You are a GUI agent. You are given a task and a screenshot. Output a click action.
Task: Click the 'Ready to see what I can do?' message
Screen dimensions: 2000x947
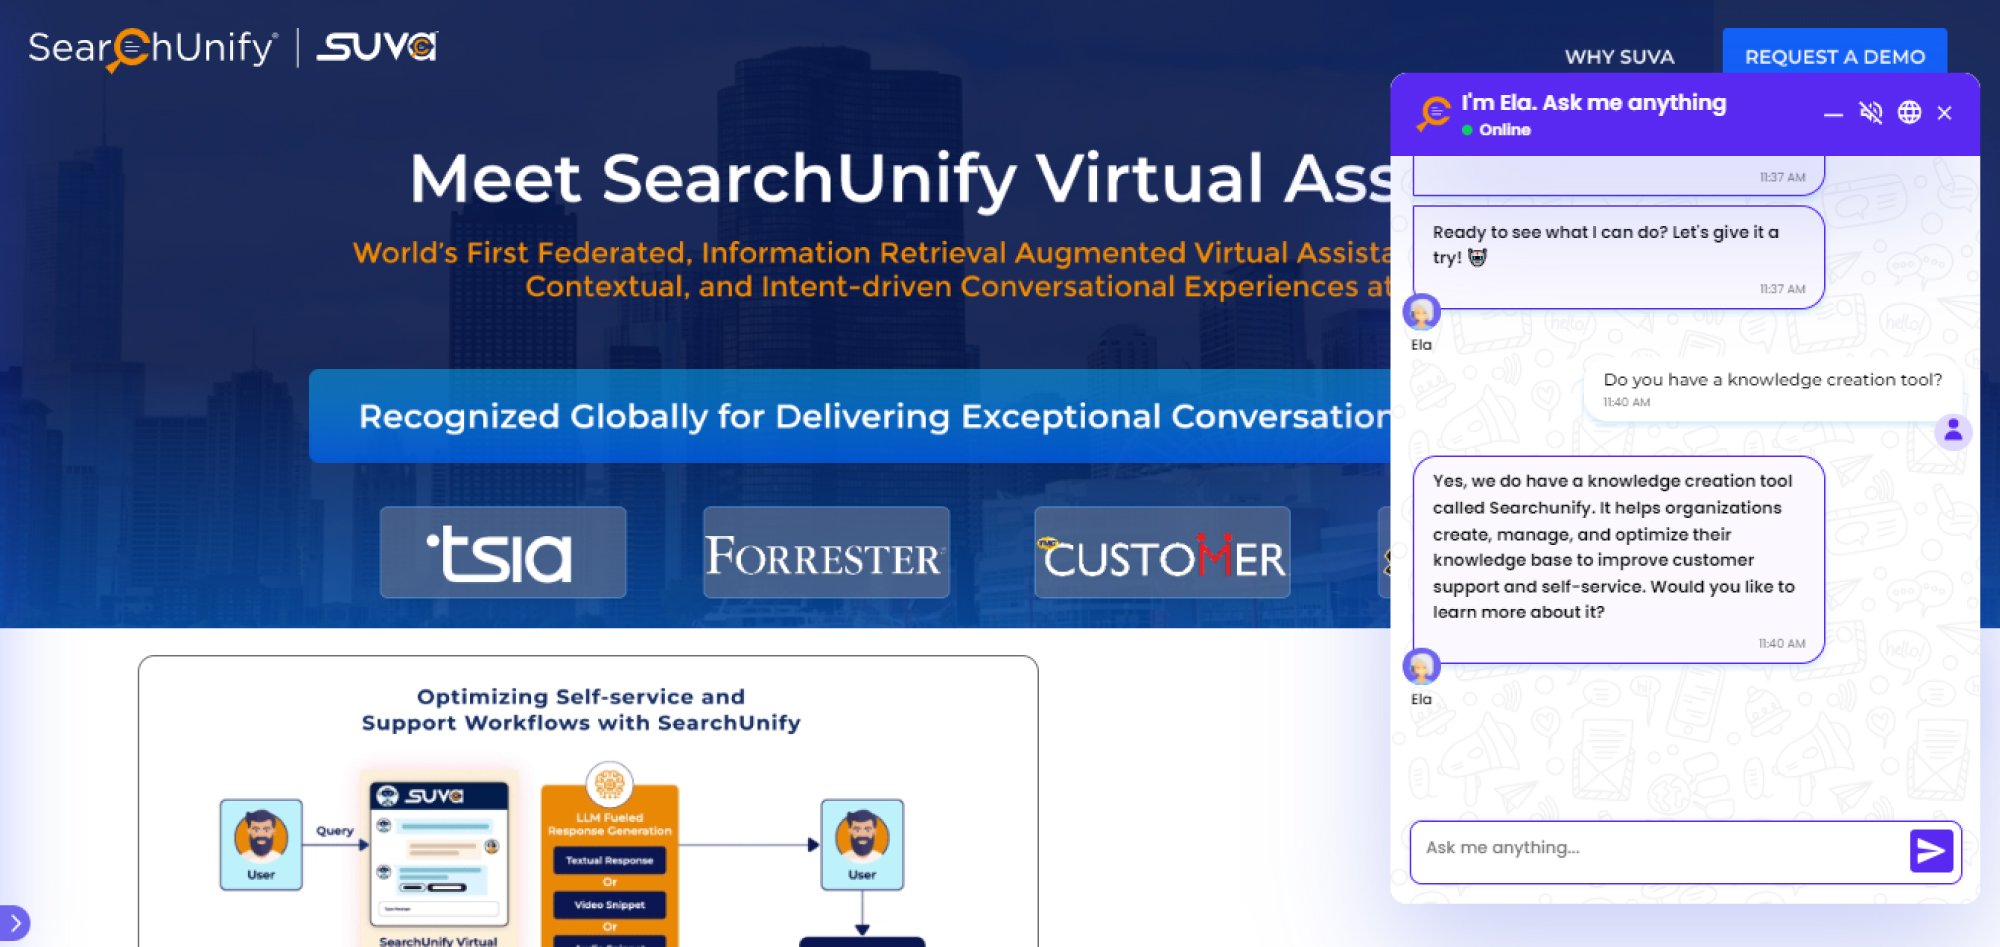1618,257
